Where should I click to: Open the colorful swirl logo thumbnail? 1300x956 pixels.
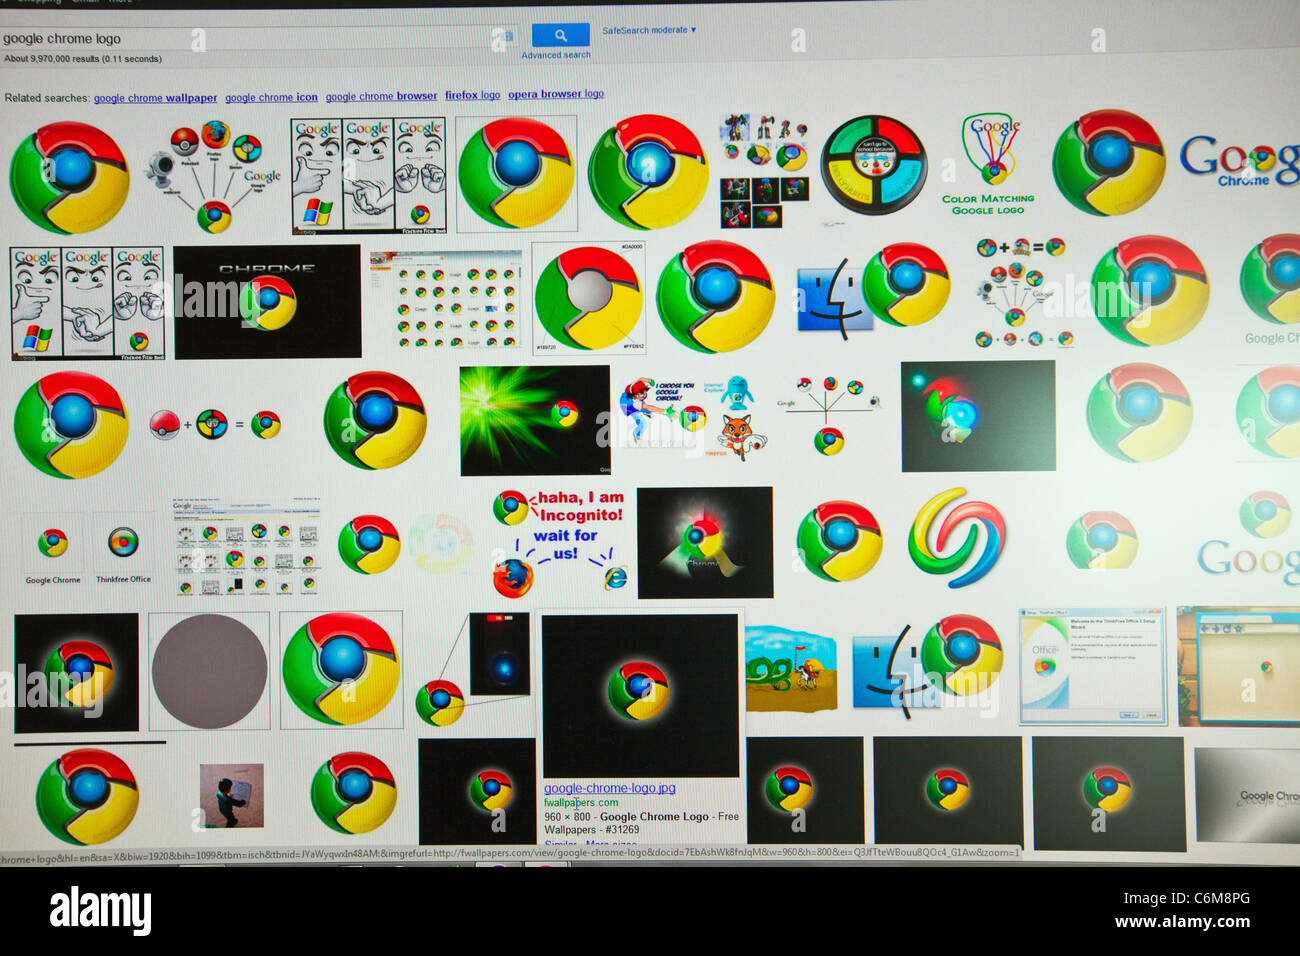956,537
